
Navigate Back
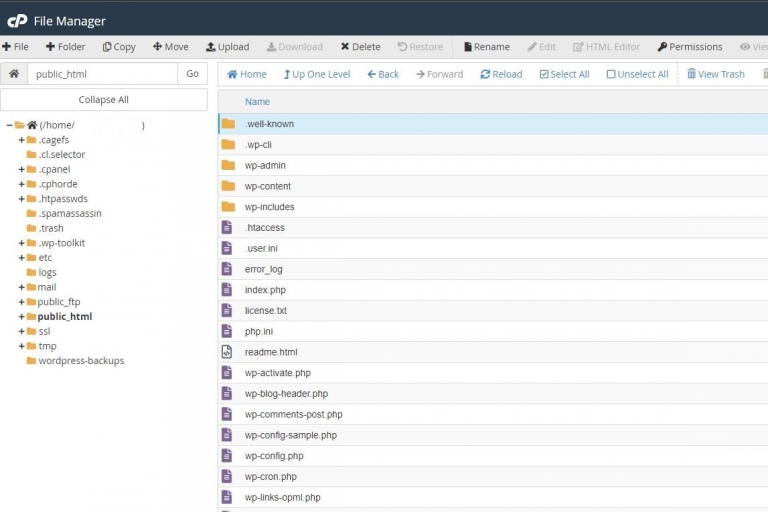tap(383, 74)
